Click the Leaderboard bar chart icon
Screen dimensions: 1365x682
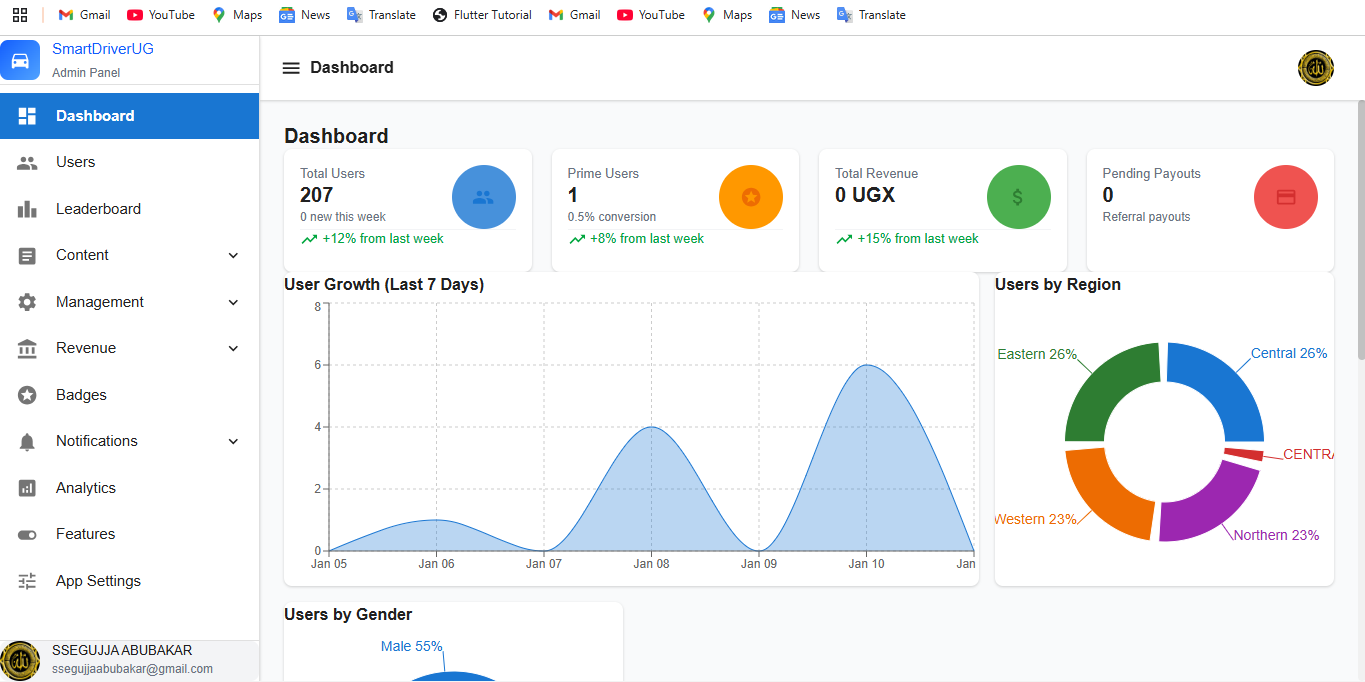pos(27,209)
